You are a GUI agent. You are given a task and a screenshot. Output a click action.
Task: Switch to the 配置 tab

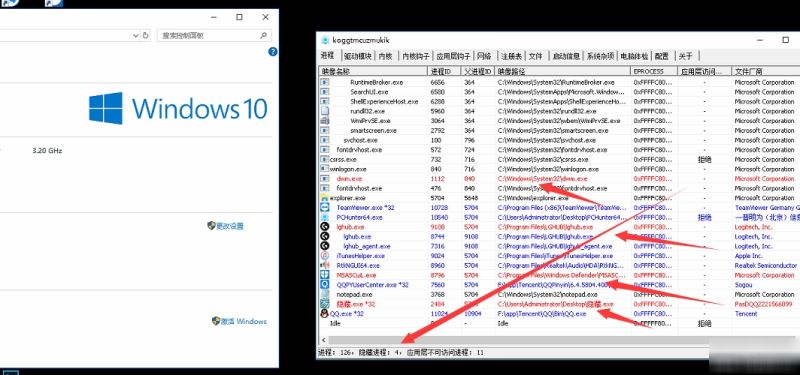tap(662, 56)
